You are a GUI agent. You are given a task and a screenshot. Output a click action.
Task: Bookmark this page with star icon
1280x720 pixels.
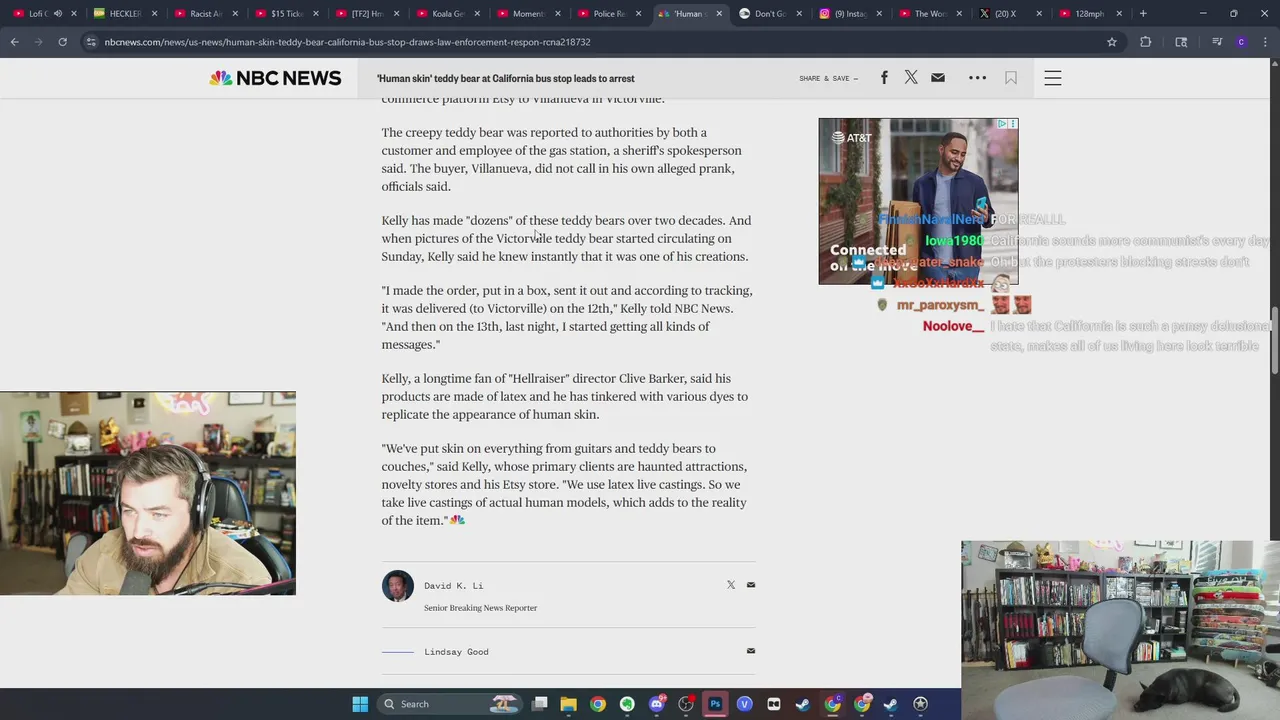point(1112,42)
